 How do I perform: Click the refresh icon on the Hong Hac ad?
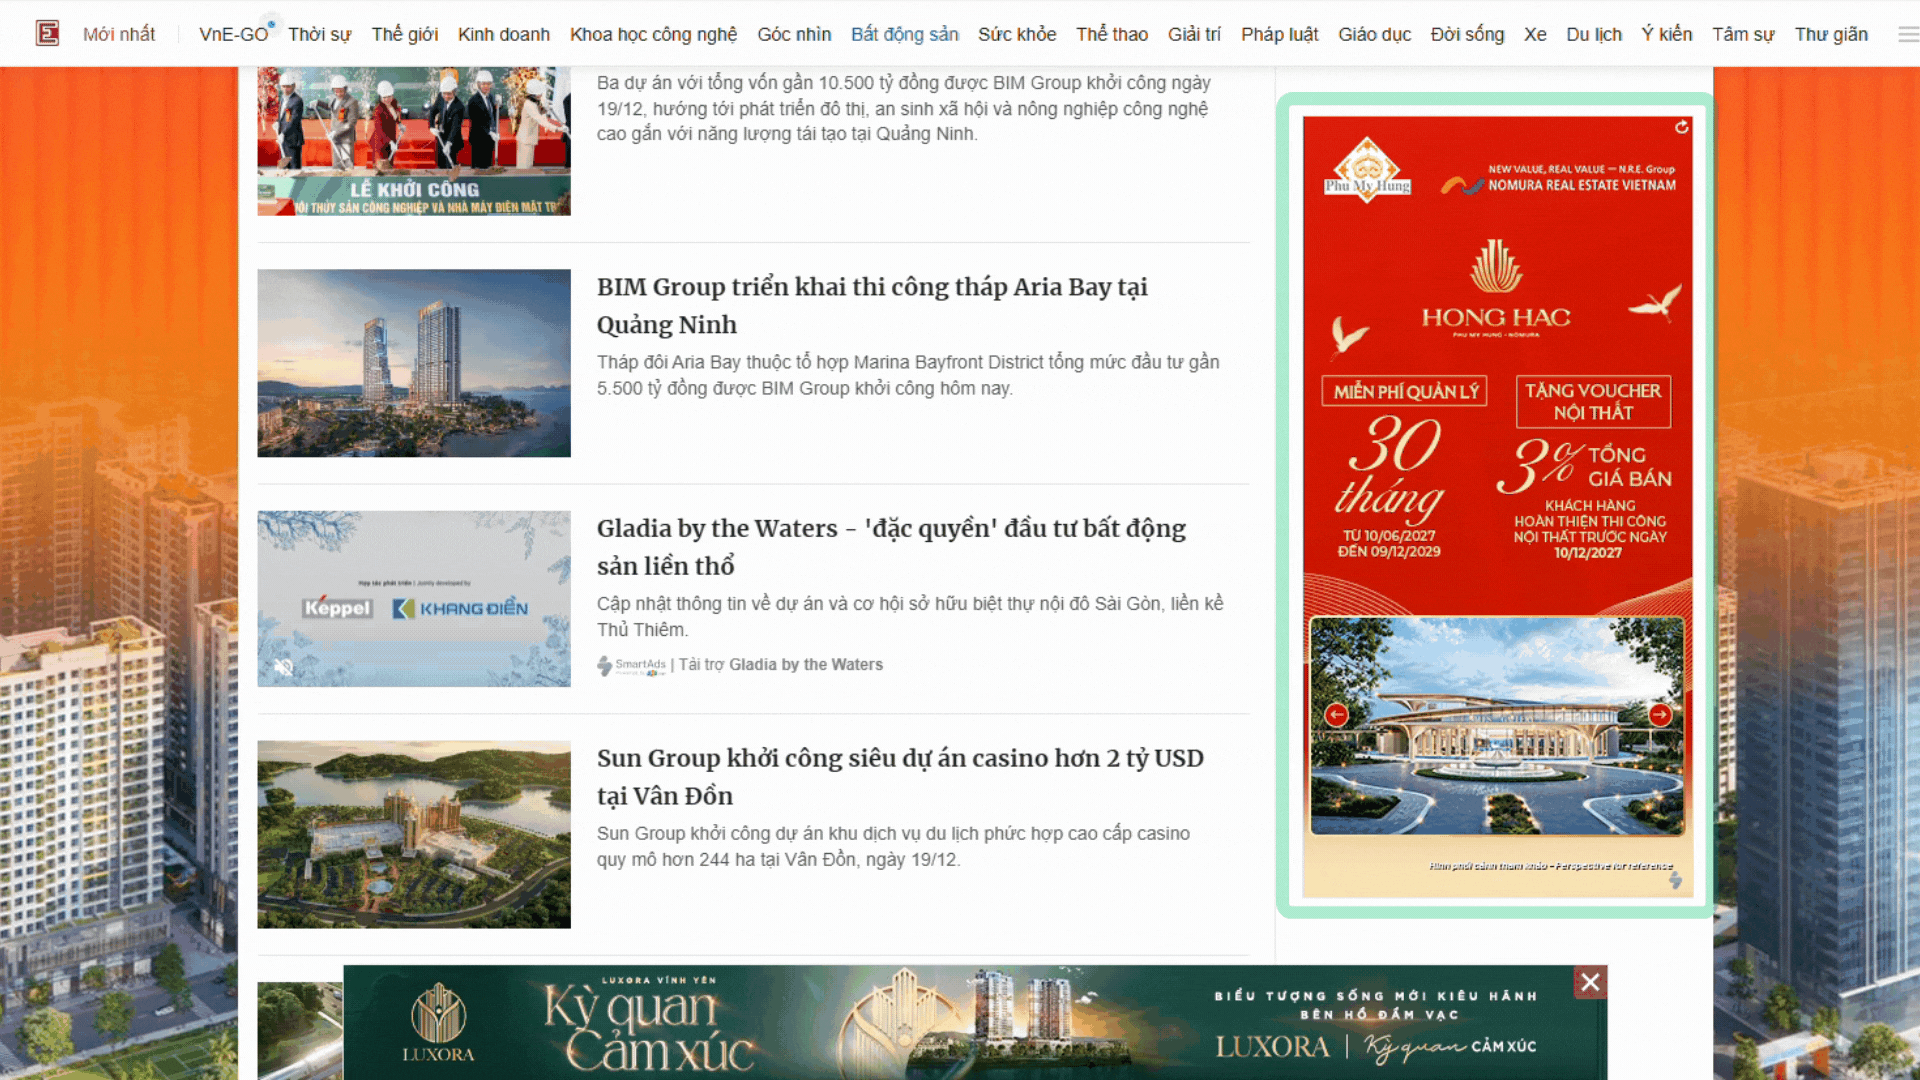1682,127
